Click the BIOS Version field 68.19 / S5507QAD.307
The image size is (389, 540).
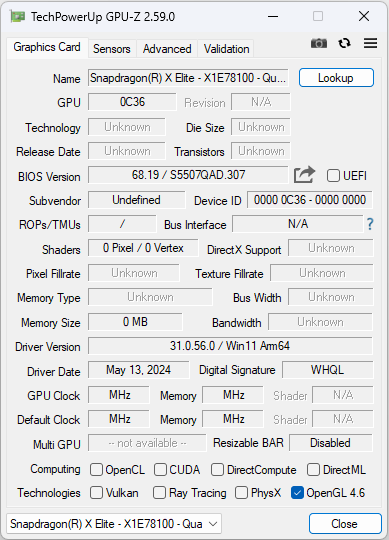pyautogui.click(x=188, y=175)
